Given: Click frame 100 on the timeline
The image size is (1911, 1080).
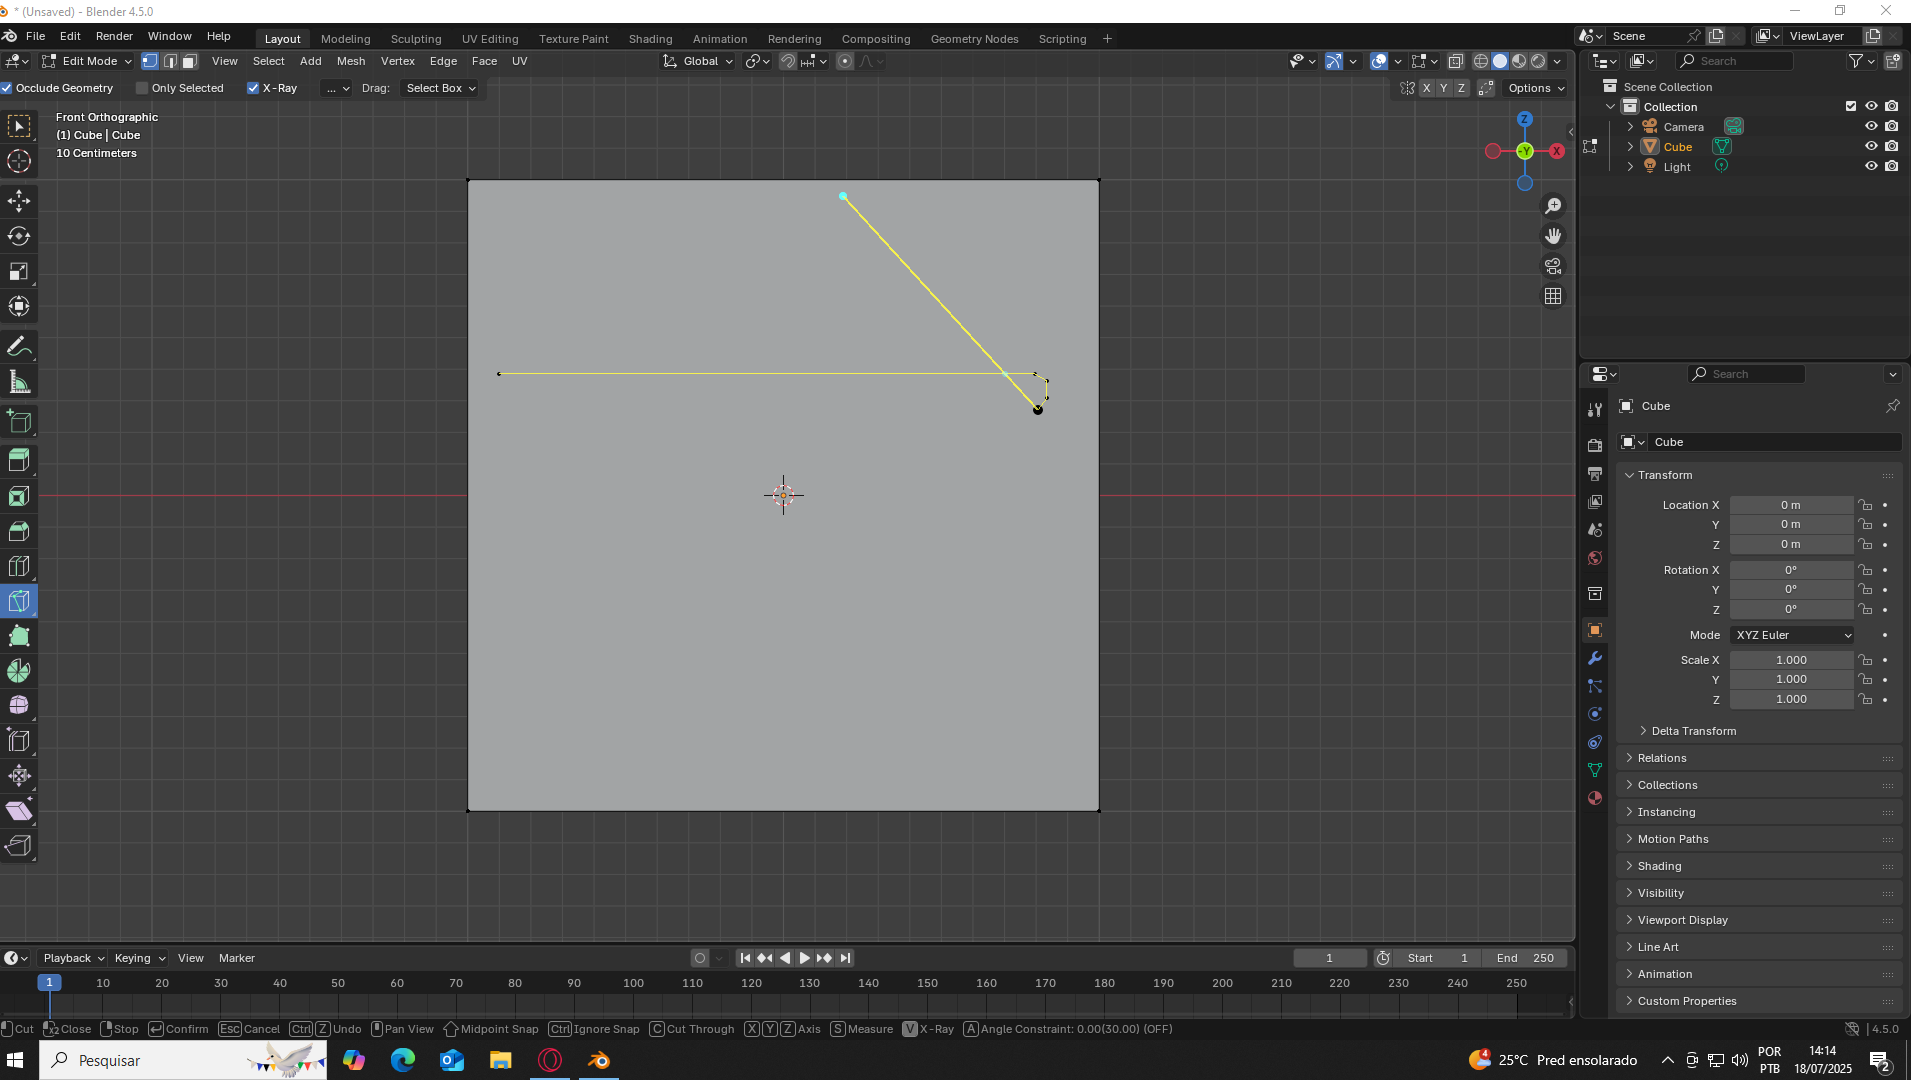Looking at the screenshot, I should 633,983.
